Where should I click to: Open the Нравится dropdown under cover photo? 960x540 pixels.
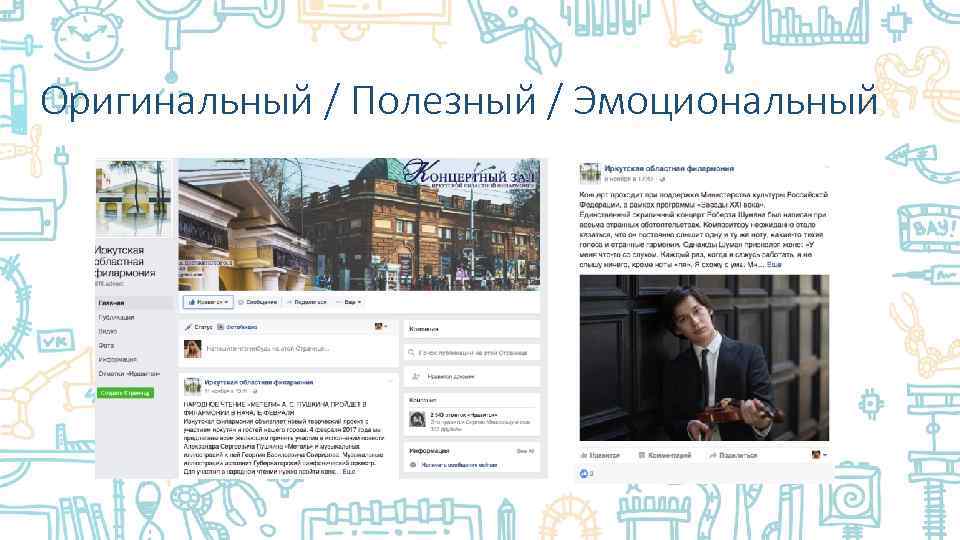click(208, 302)
